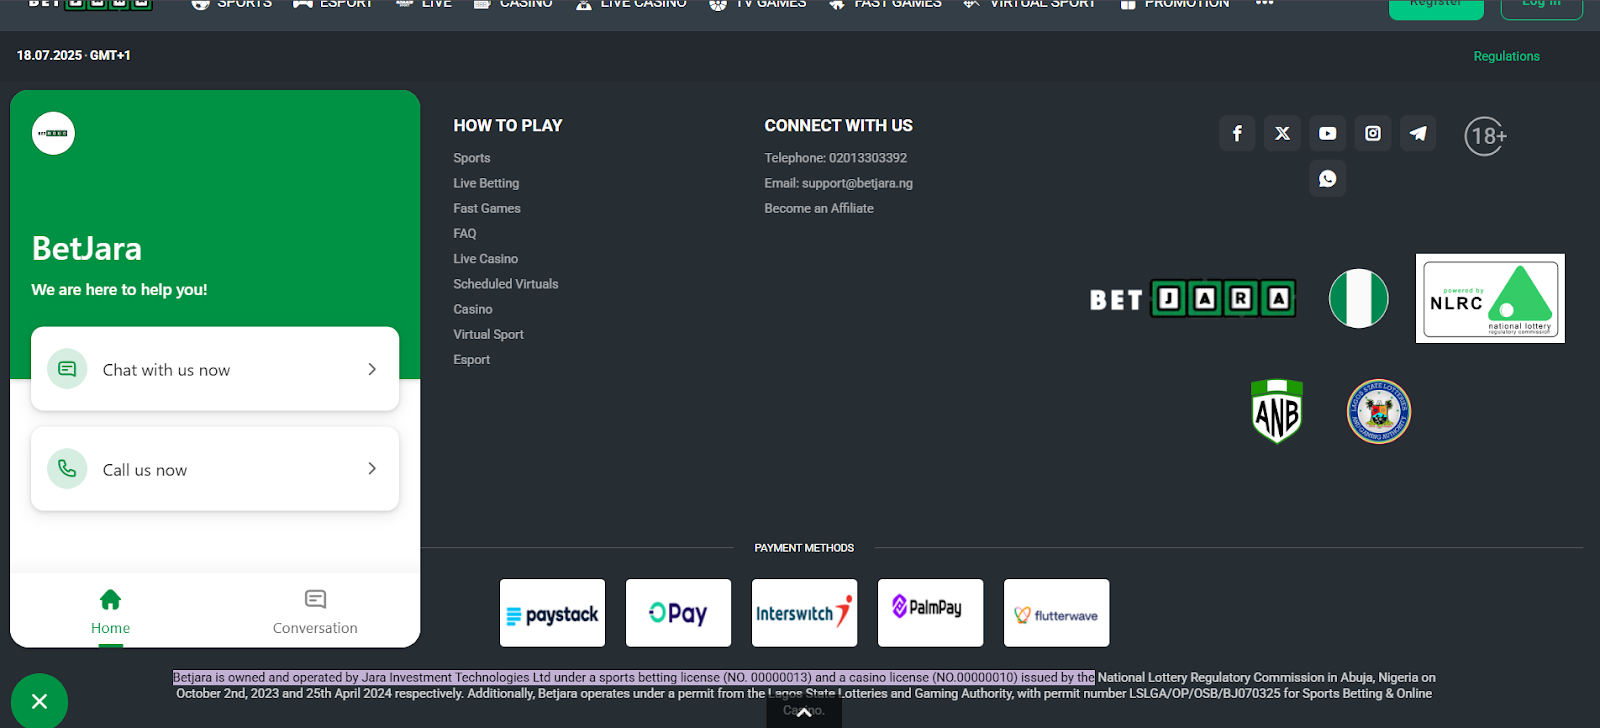Open the Esport footer link

tap(472, 360)
